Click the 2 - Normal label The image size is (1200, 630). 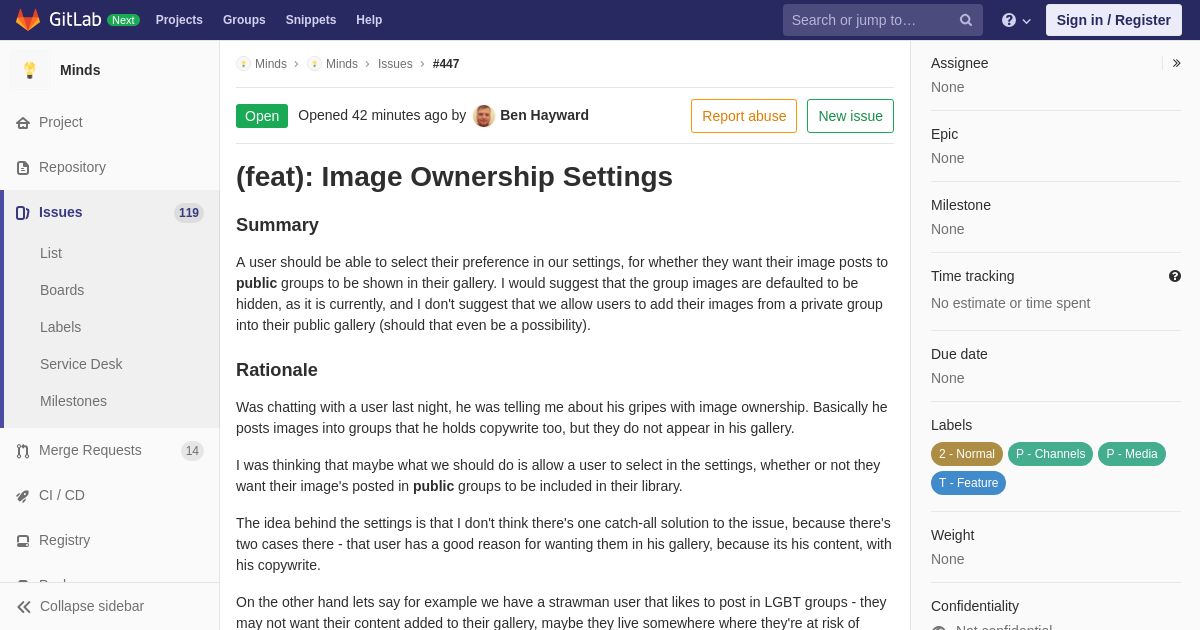967,454
